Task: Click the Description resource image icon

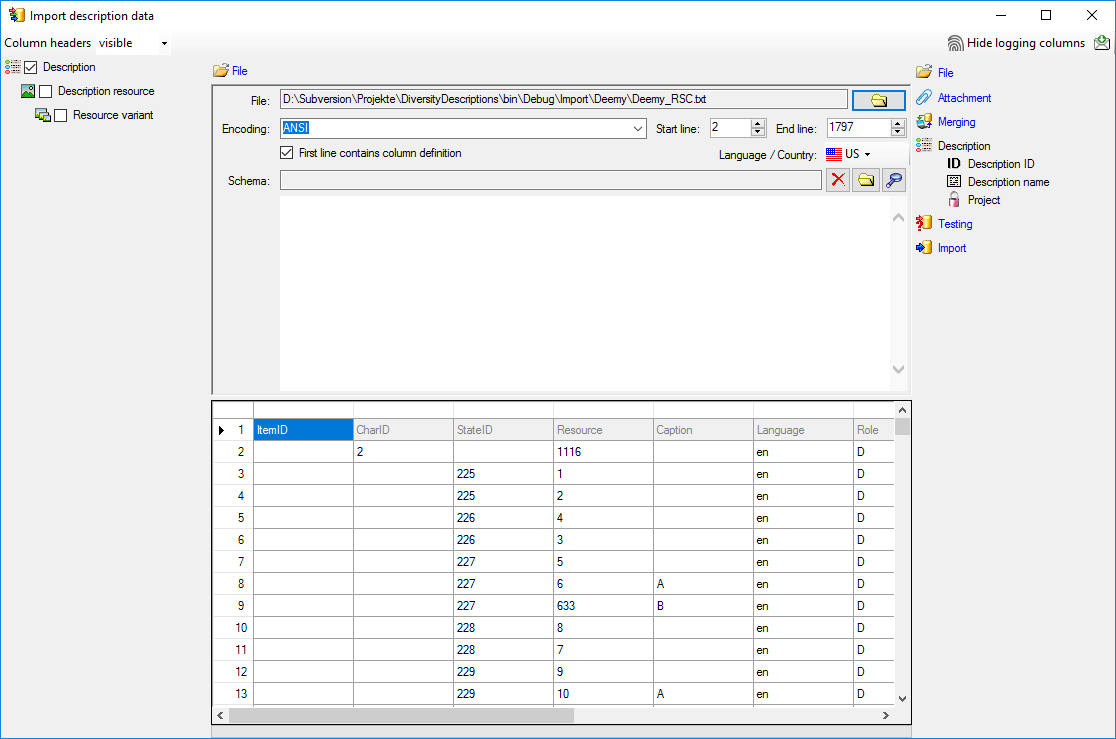Action: 28,91
